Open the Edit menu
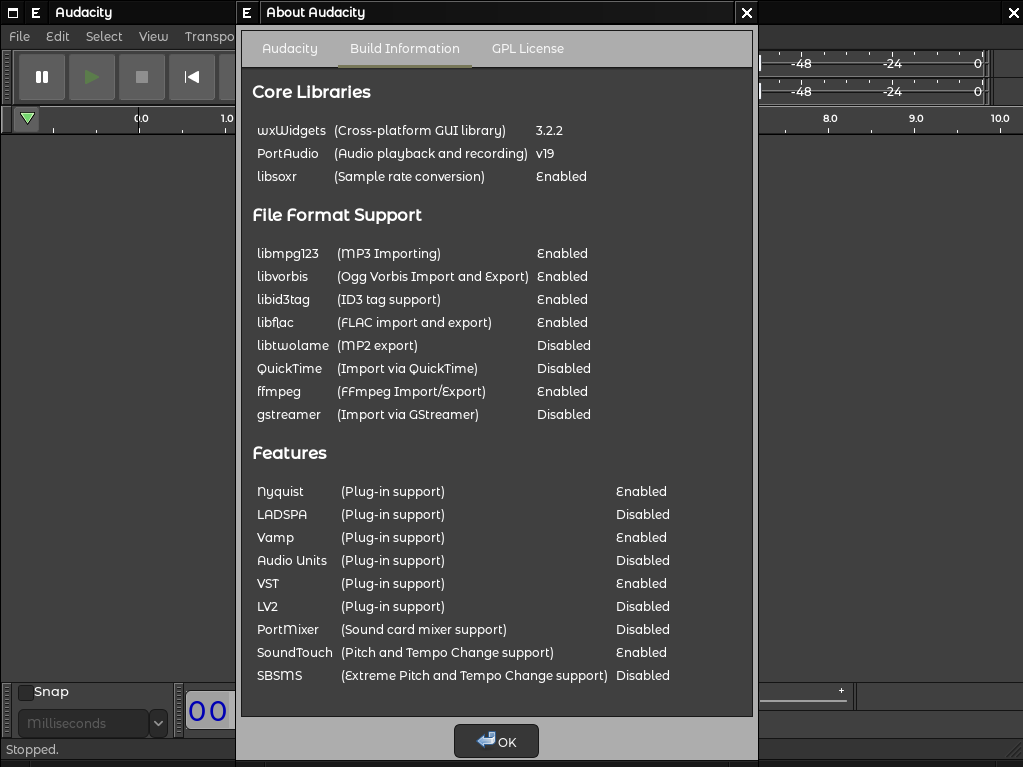 (57, 37)
